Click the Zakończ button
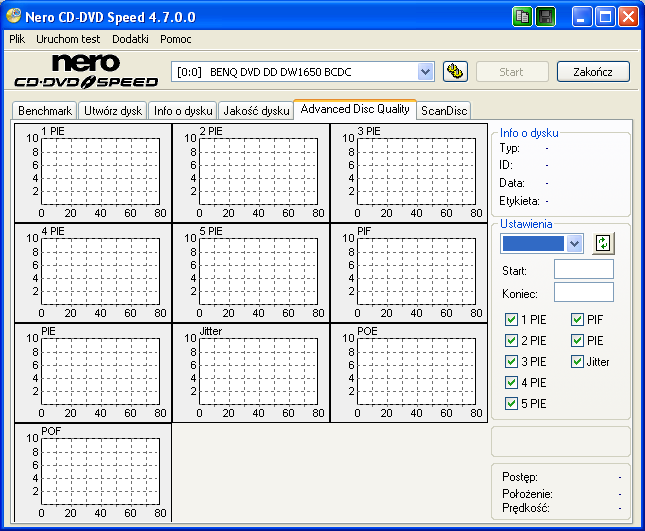645x531 pixels. pyautogui.click(x=593, y=72)
